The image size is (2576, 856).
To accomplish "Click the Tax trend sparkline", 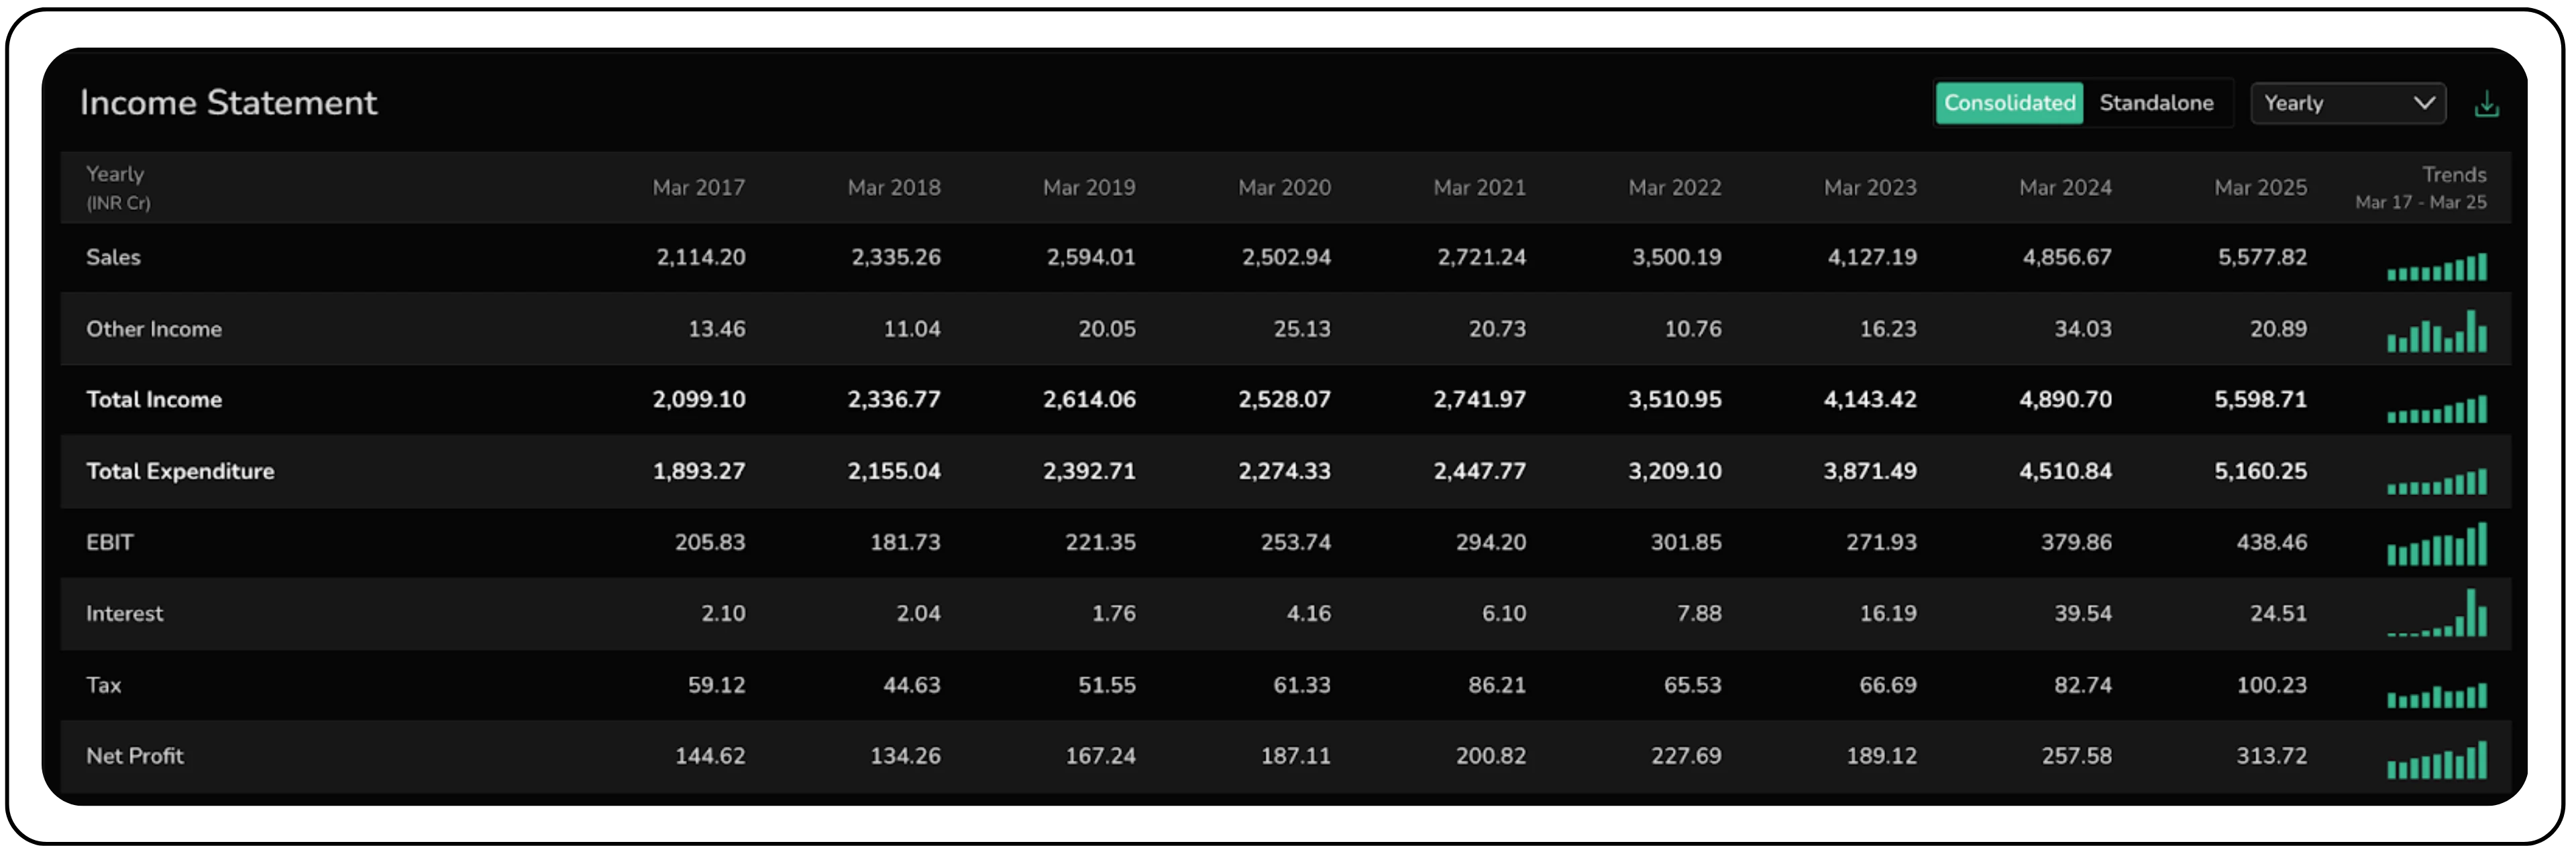I will coord(2436,696).
